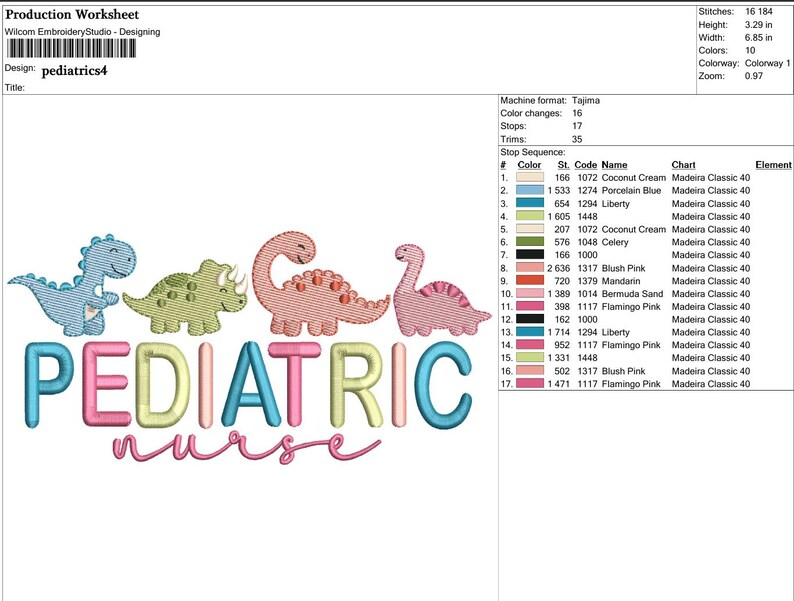794x601 pixels.
Task: Click the Blush Pink swatch in row 16
Action: [x=530, y=371]
